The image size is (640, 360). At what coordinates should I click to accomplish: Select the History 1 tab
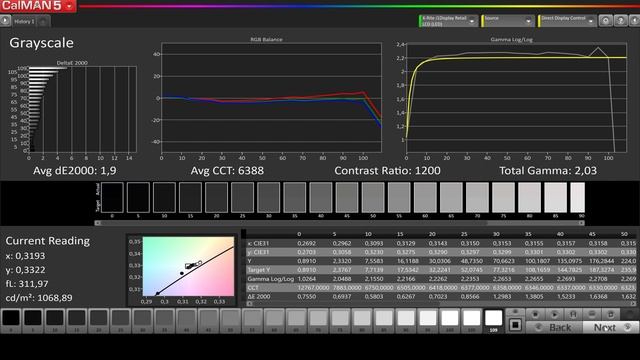point(24,21)
